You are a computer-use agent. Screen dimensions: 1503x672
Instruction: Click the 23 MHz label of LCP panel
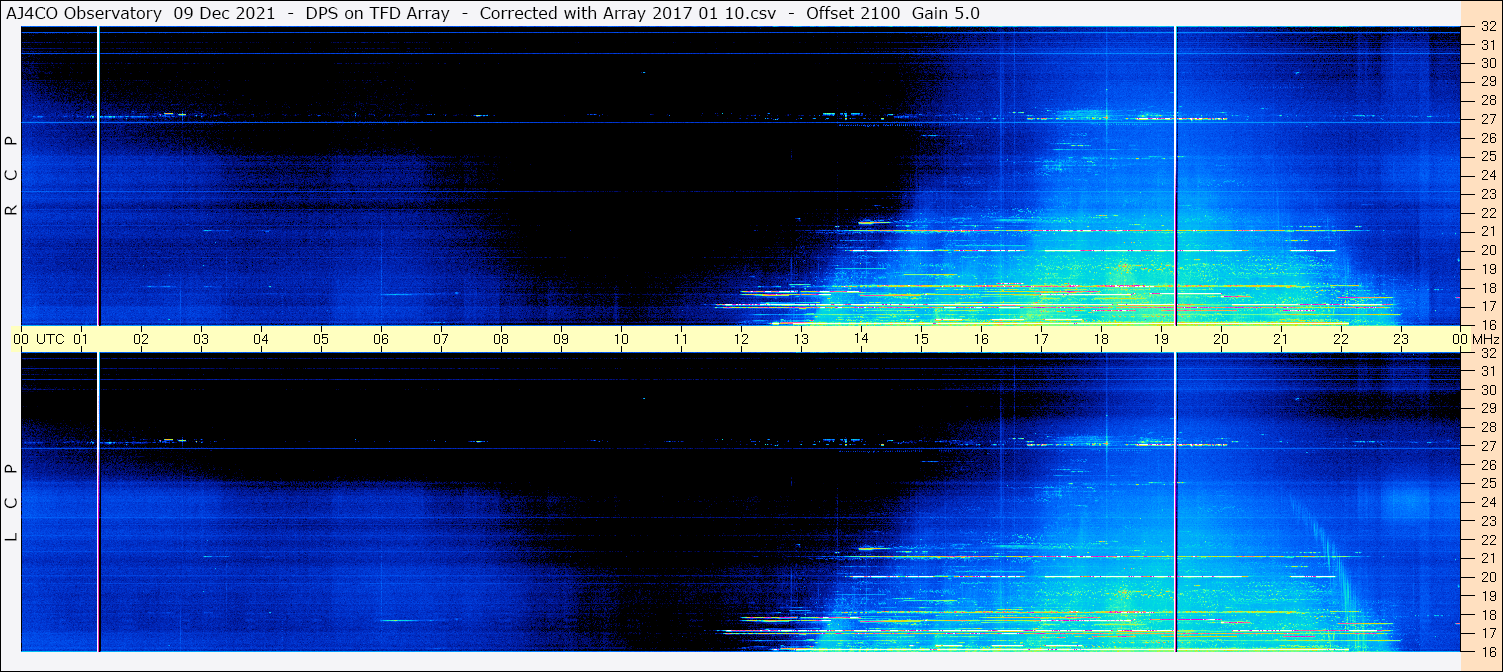[1488, 521]
